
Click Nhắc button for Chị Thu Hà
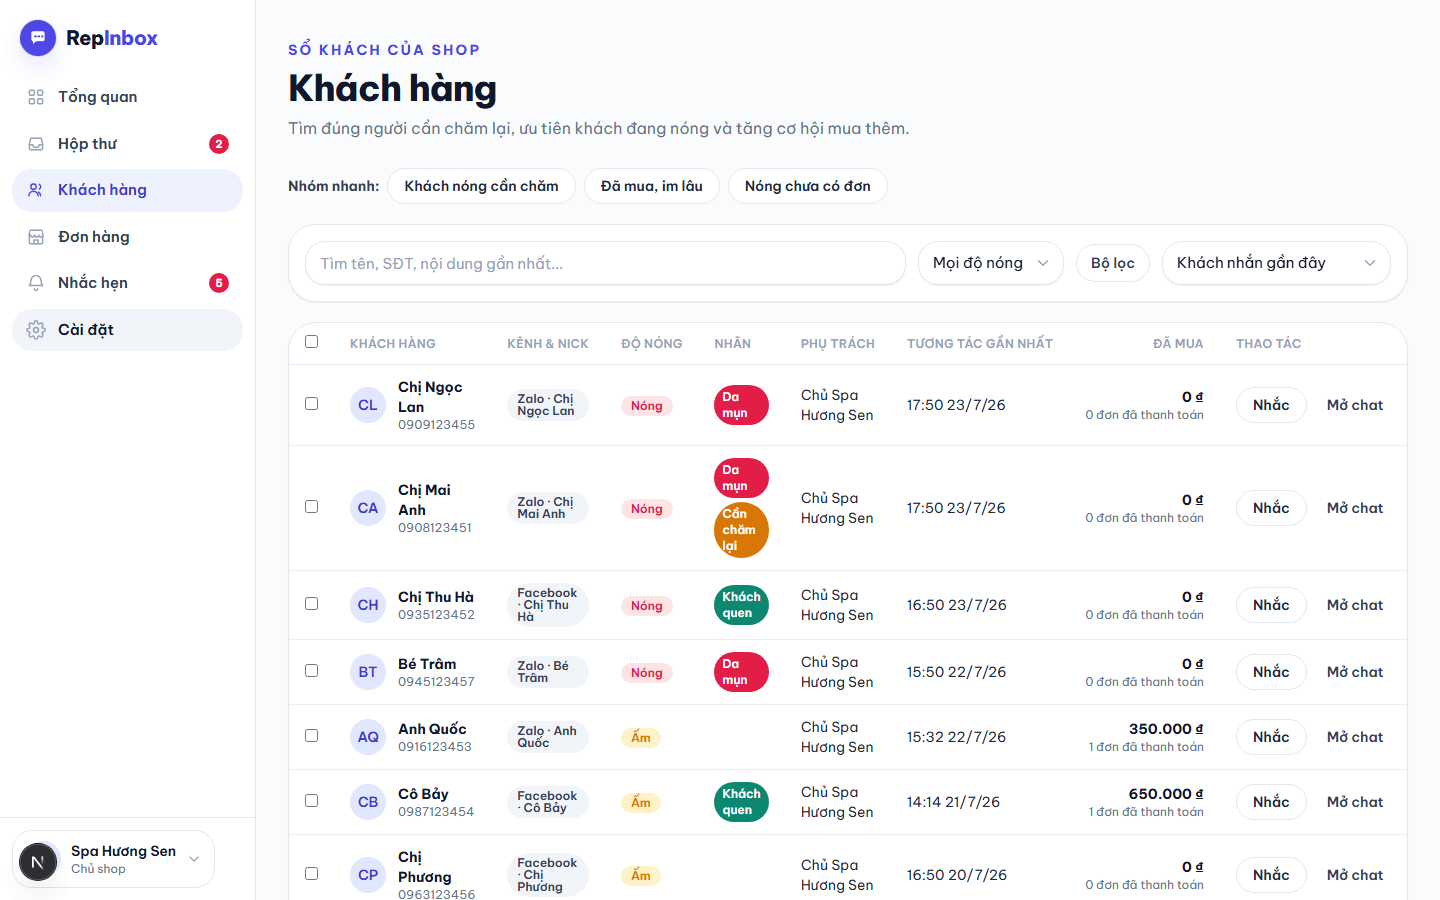coord(1271,605)
